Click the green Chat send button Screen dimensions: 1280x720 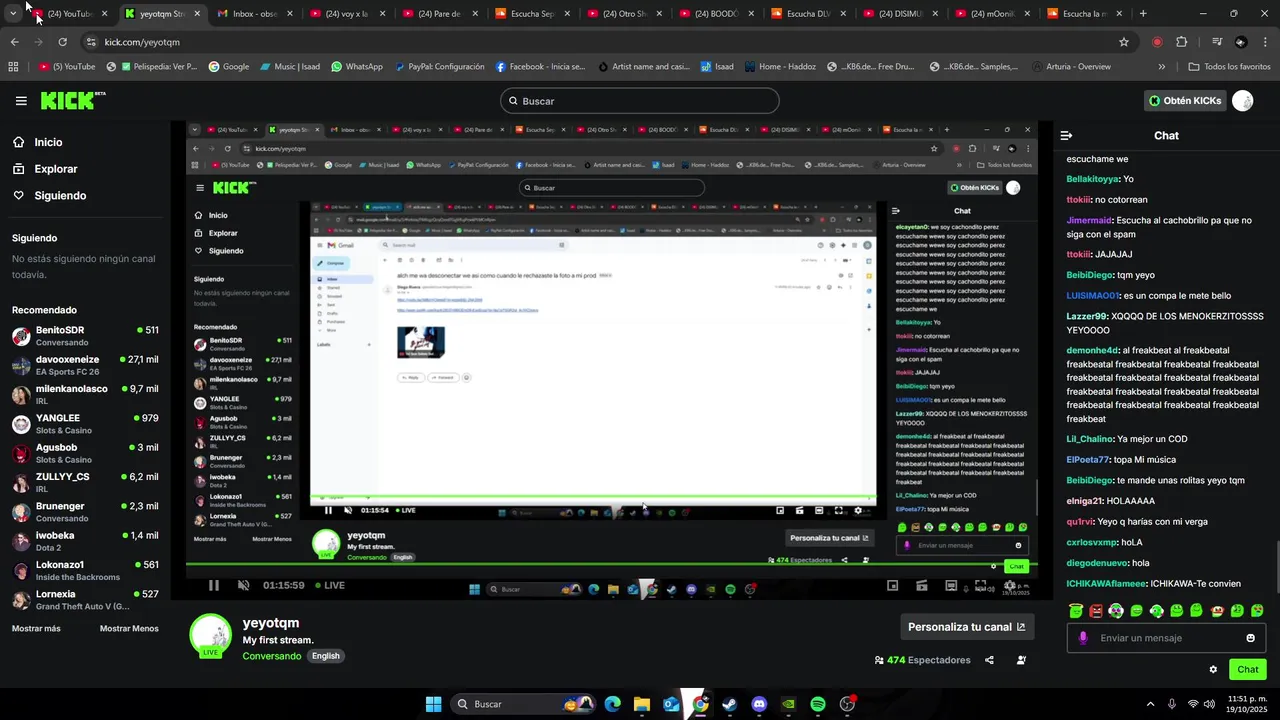pyautogui.click(x=1247, y=670)
